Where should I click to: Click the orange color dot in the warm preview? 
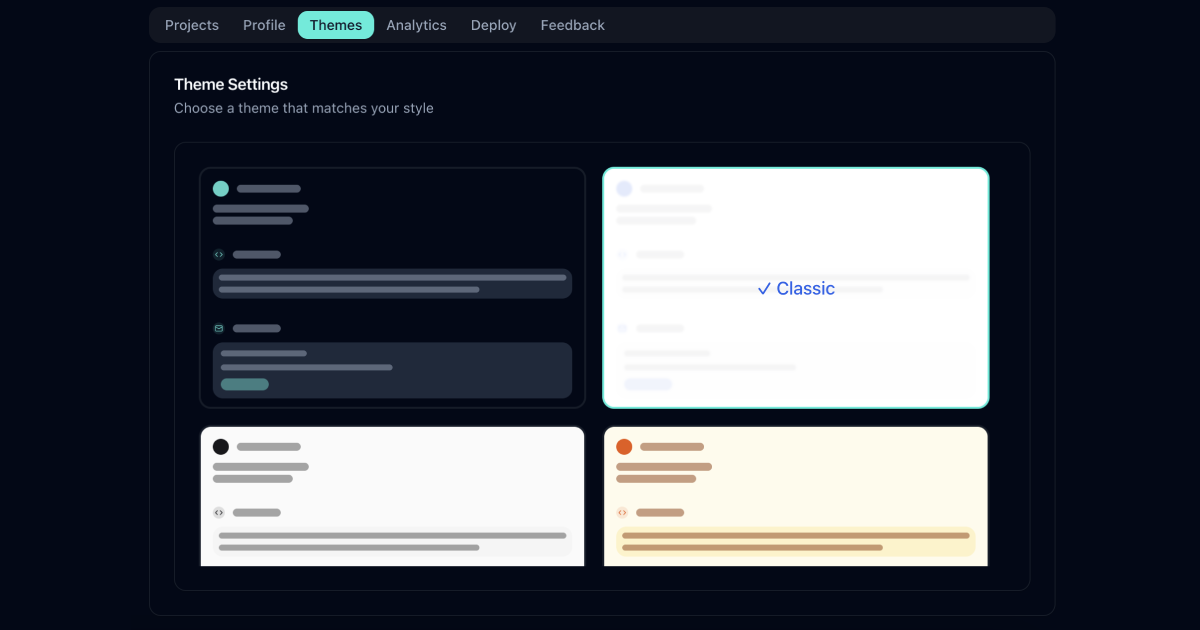pyautogui.click(x=624, y=446)
